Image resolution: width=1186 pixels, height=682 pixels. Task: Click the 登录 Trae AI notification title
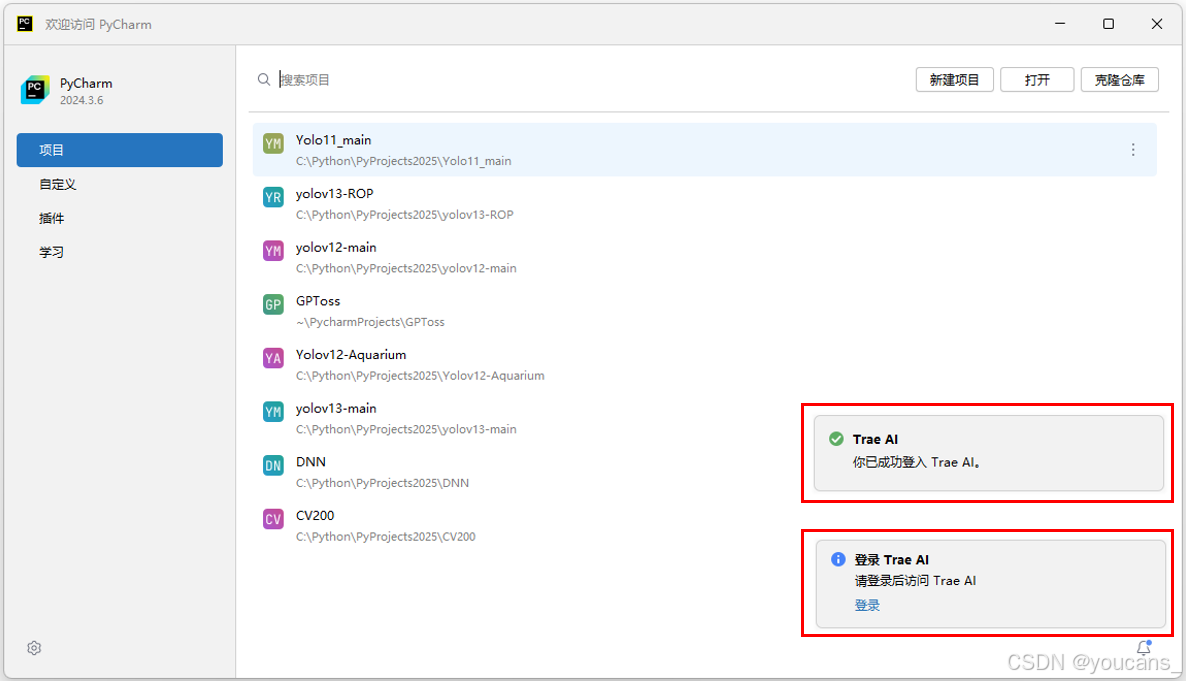click(891, 560)
